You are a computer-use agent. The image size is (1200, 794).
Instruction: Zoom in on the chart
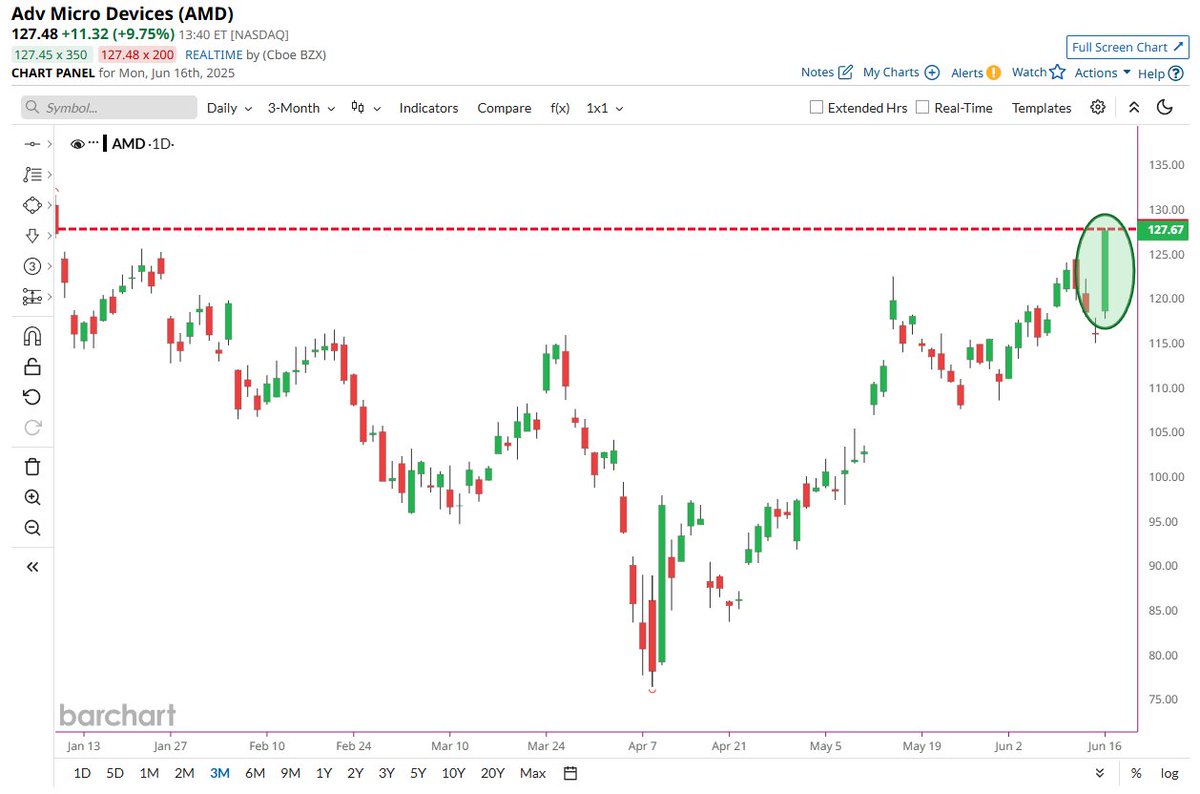pyautogui.click(x=32, y=497)
